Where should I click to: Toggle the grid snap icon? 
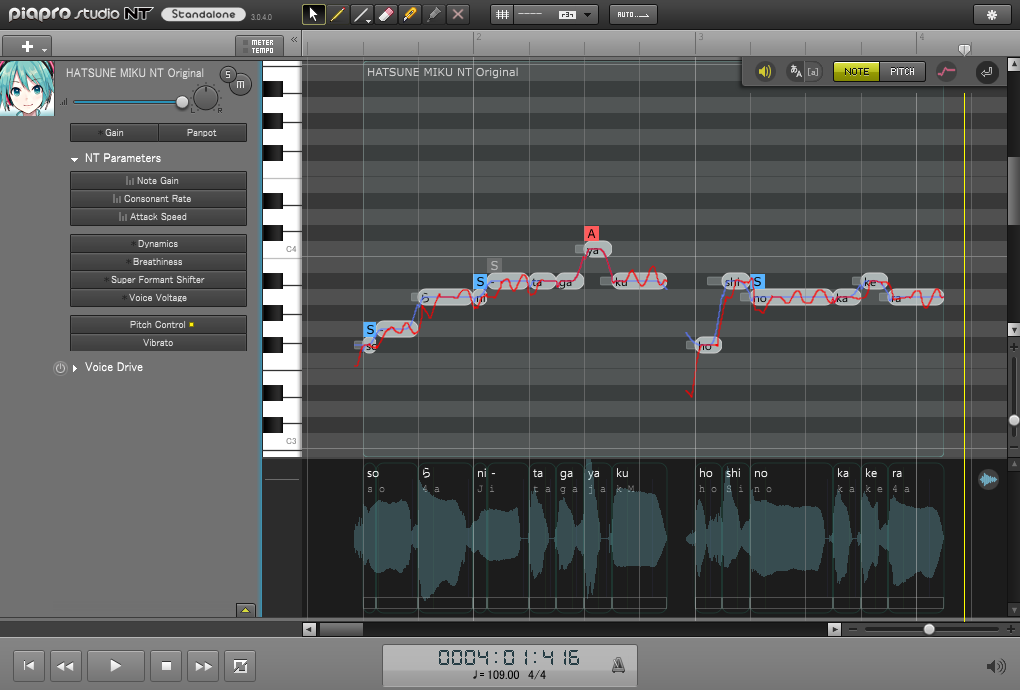(502, 14)
